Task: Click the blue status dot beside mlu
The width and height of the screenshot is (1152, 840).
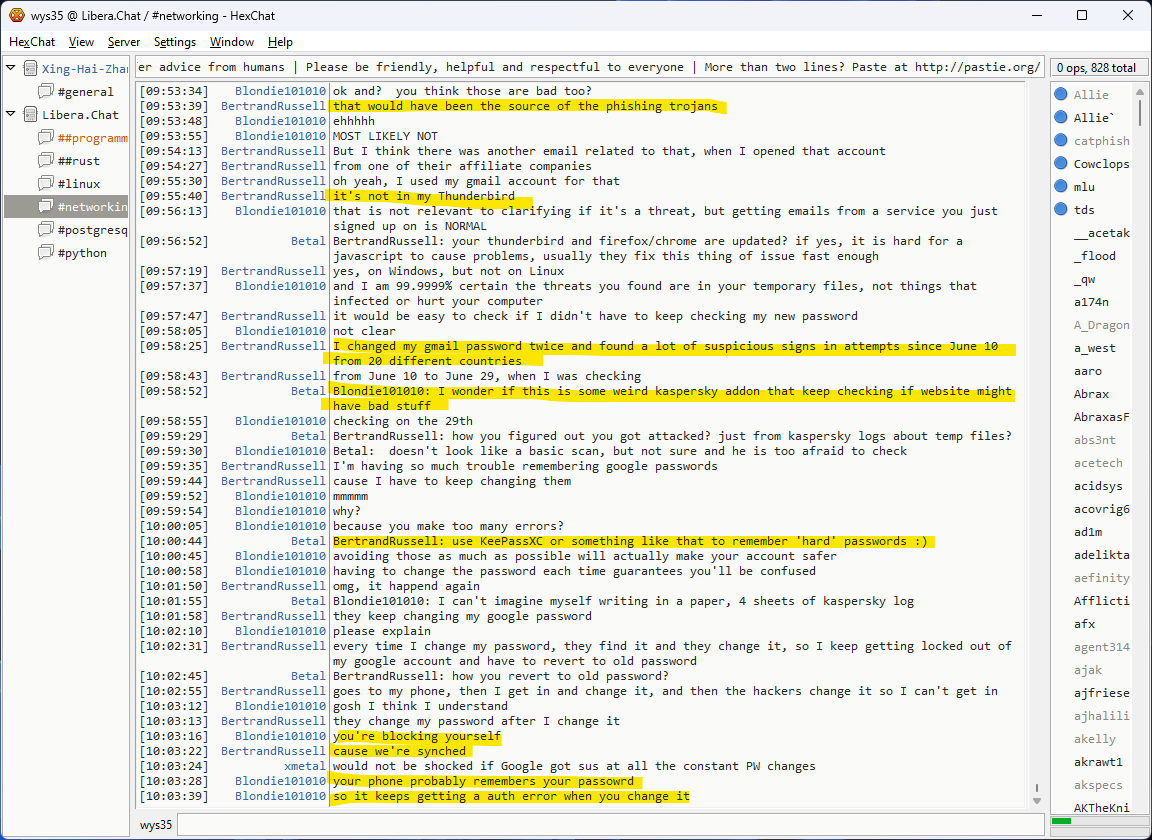Action: (1060, 187)
